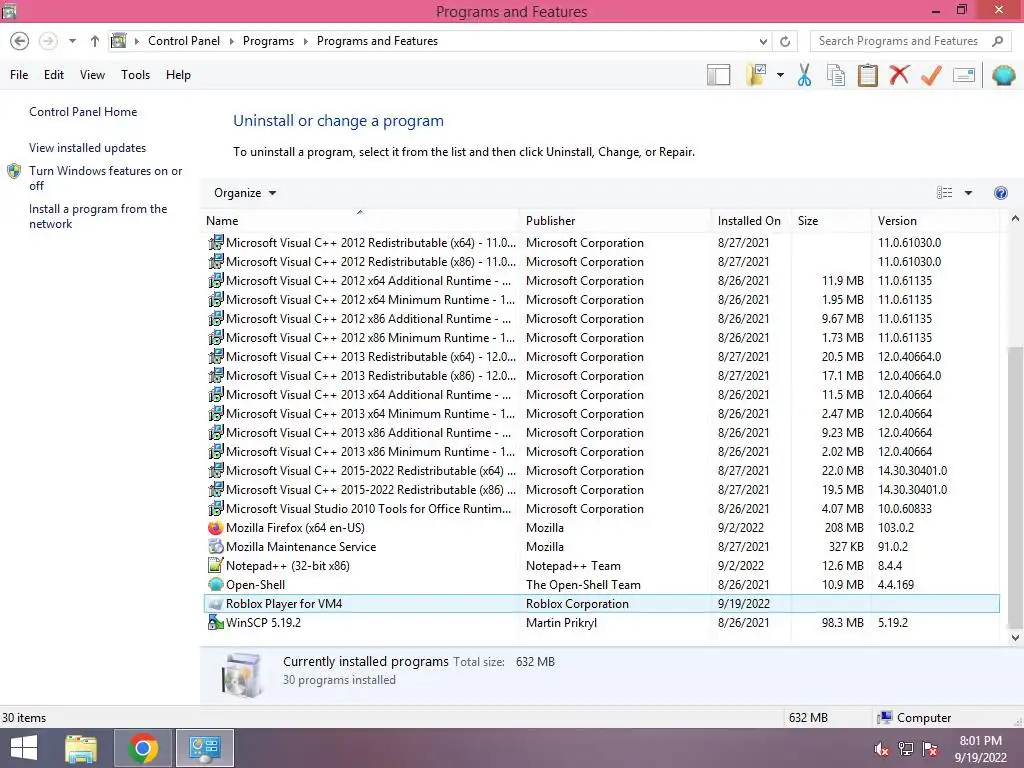Select Mozilla Maintenance Service row
The width and height of the screenshot is (1024, 768).
coord(601,547)
